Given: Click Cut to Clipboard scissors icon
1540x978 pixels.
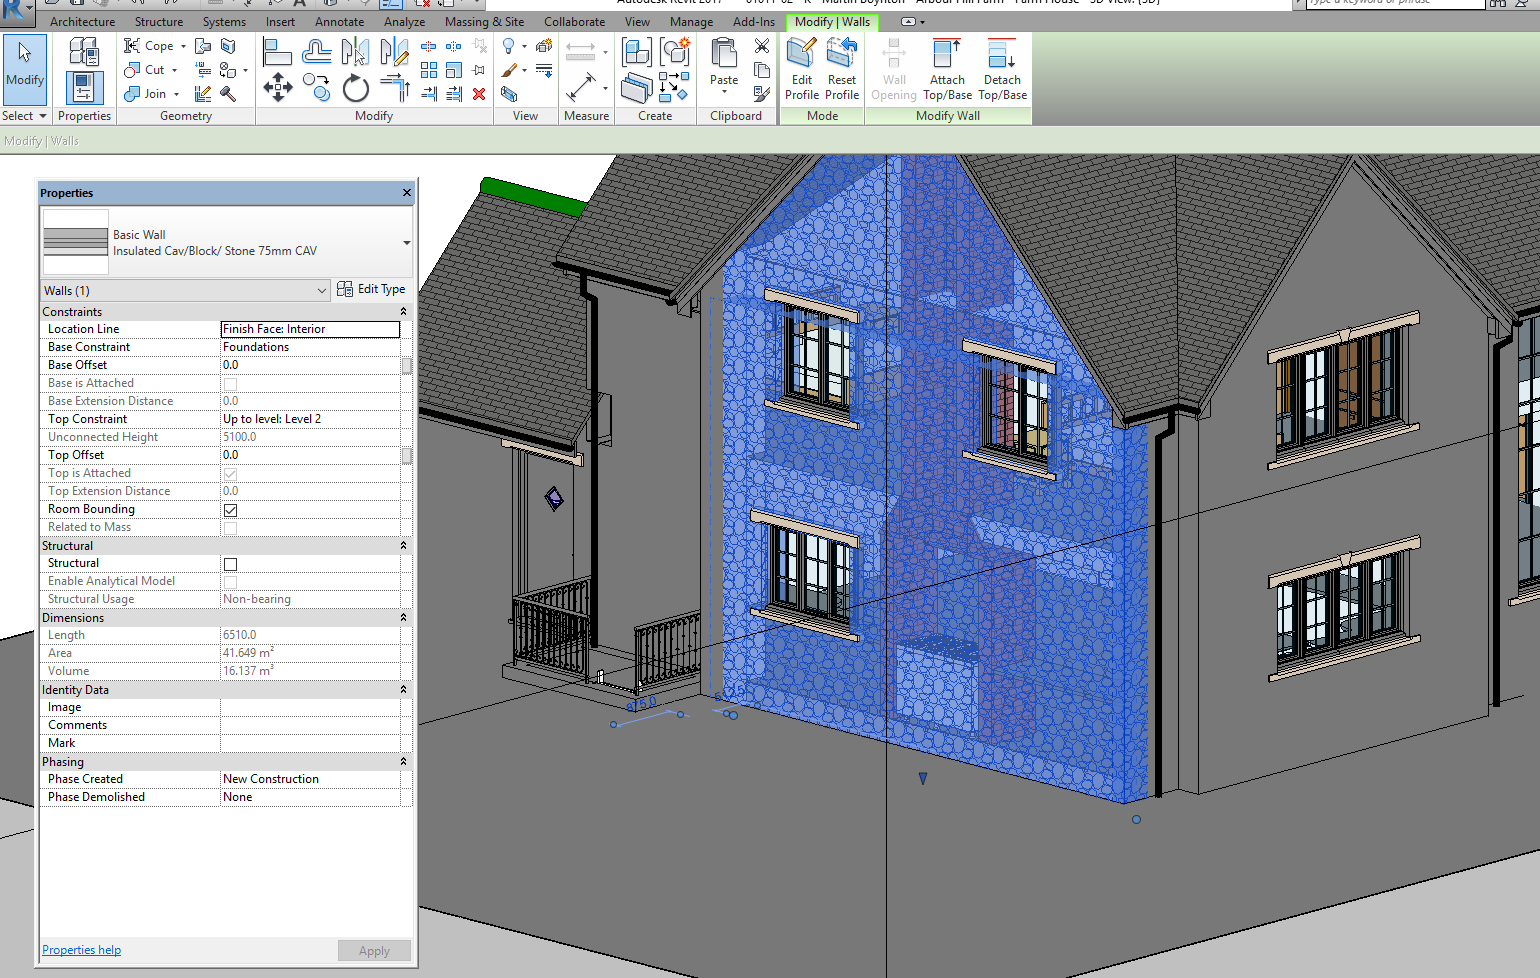Looking at the screenshot, I should 762,46.
